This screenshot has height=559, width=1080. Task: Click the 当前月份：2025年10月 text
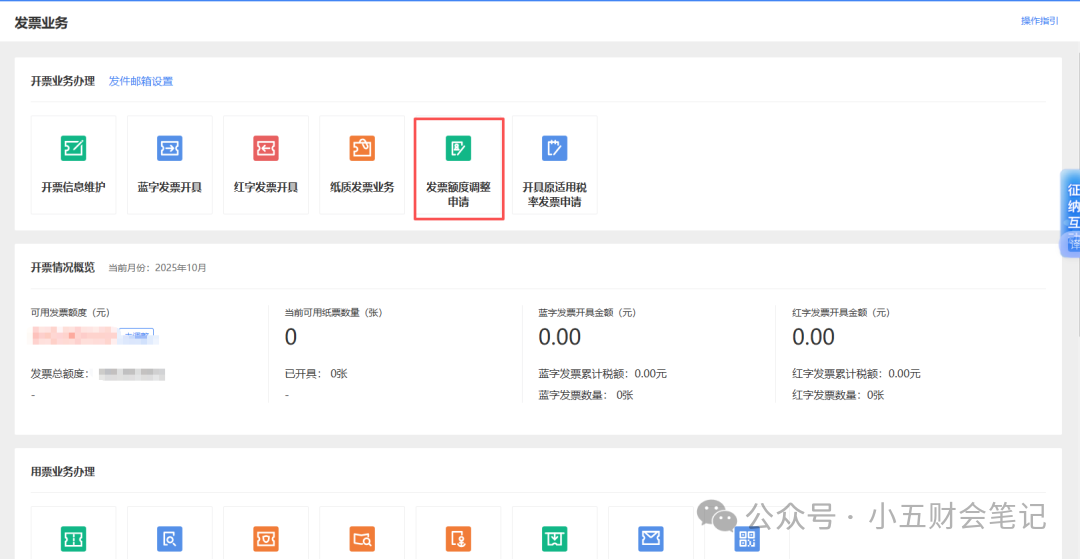(158, 267)
